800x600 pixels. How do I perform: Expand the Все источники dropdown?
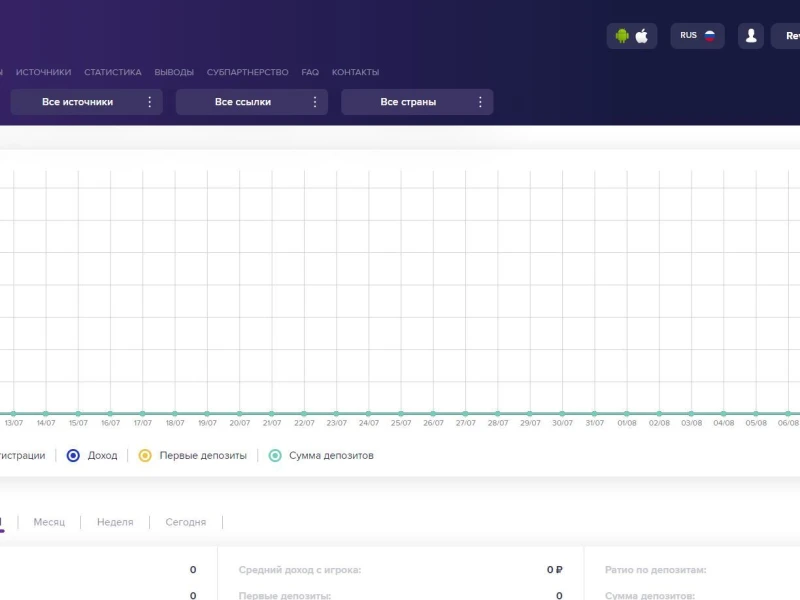[x=78, y=102]
